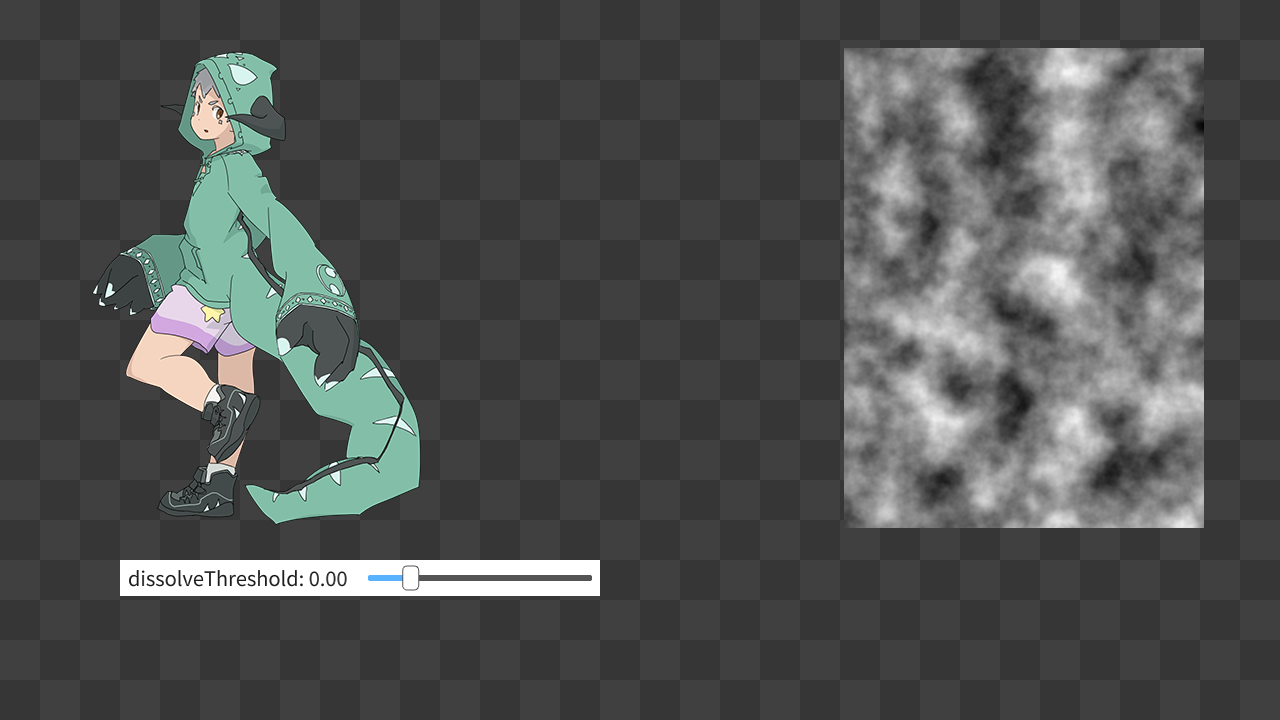
Task: Click the grayscale noise texture image
Action: [x=1024, y=288]
